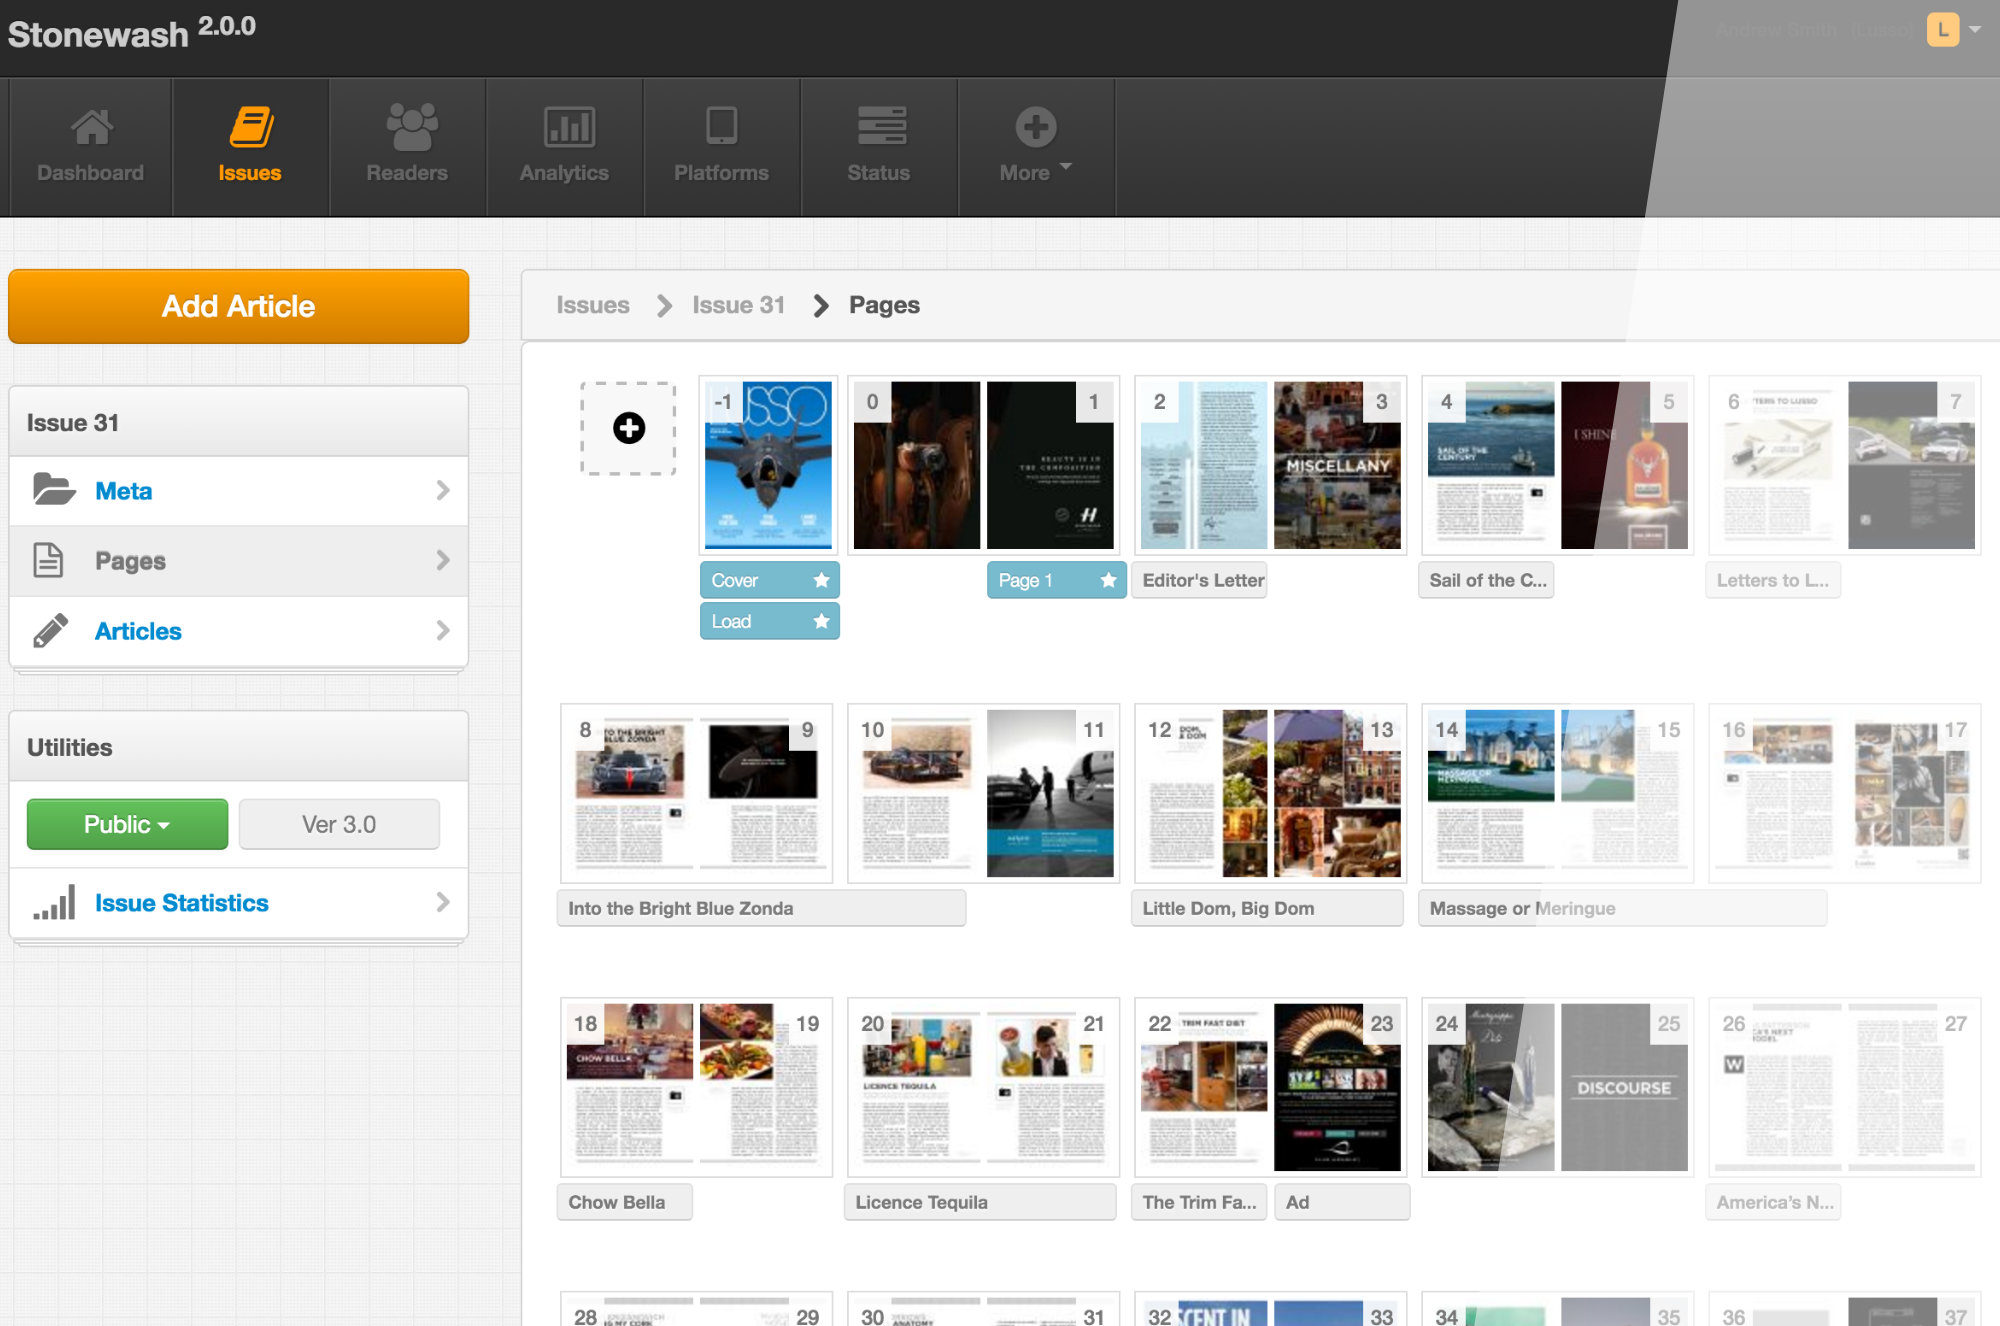Click the Add Article button

click(238, 306)
